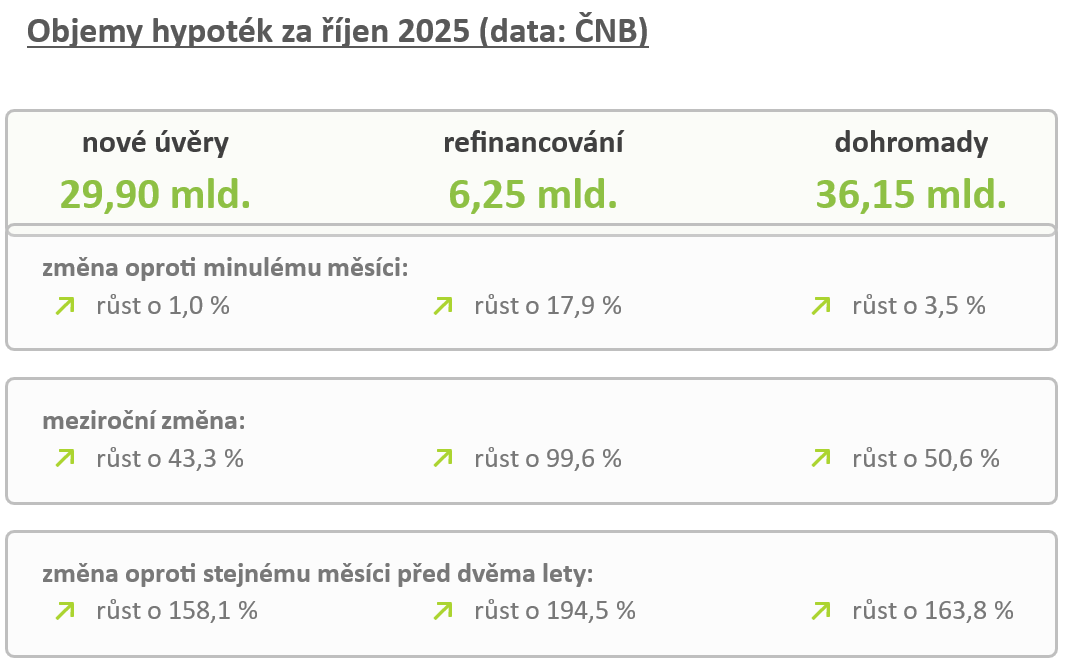Select the green arrow next to růst o 99,6 %
This screenshot has width=1065, height=663.
coord(443,459)
